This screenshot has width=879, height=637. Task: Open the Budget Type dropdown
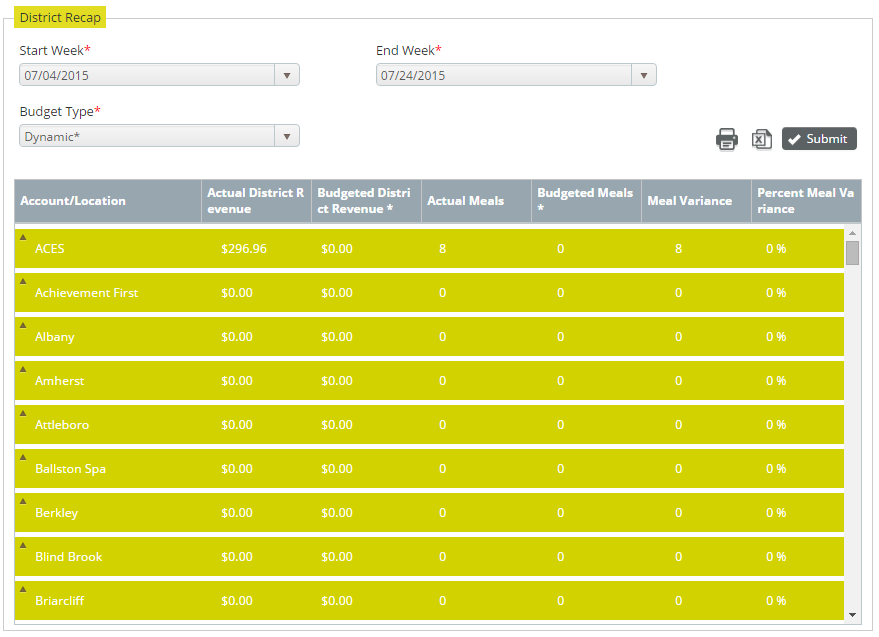point(287,137)
